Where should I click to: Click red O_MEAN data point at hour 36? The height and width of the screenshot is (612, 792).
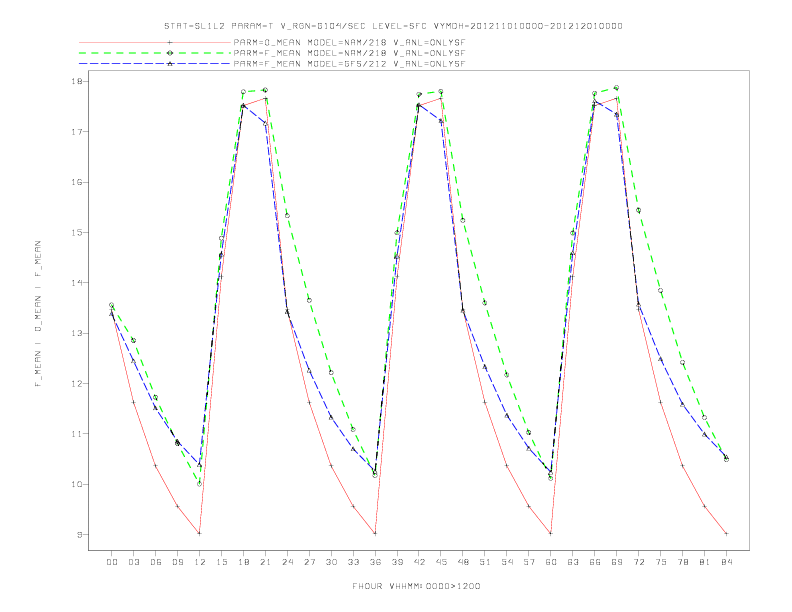[375, 533]
